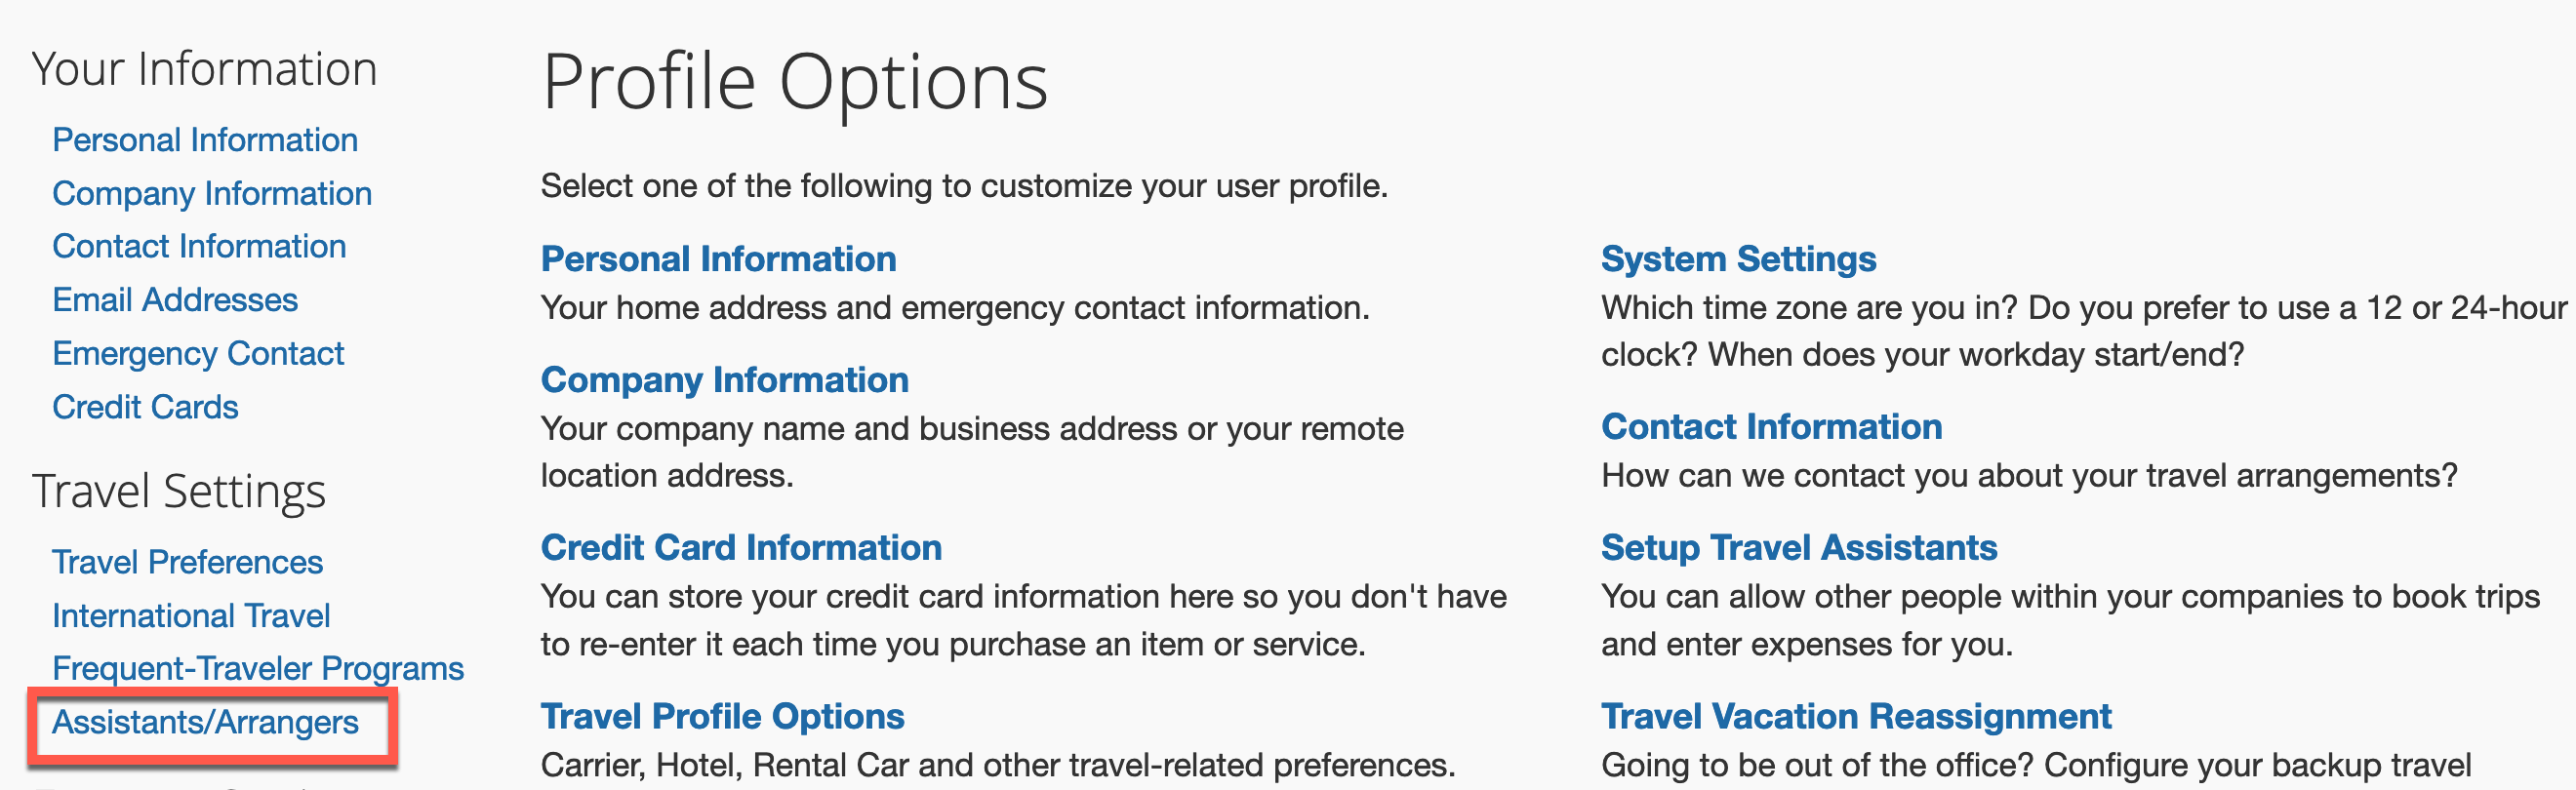Click Personal Information in the sidebar
Viewport: 2576px width, 790px height.
(x=206, y=140)
